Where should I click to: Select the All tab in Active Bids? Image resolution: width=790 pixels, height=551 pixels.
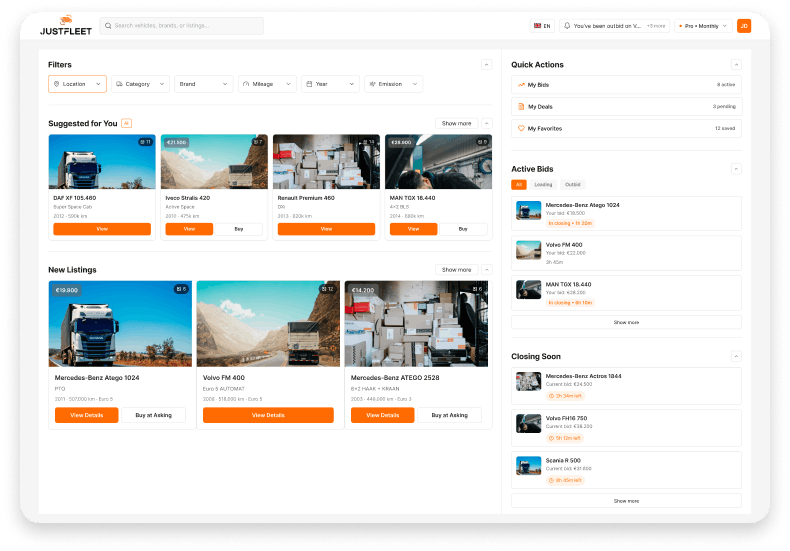pyautogui.click(x=519, y=185)
